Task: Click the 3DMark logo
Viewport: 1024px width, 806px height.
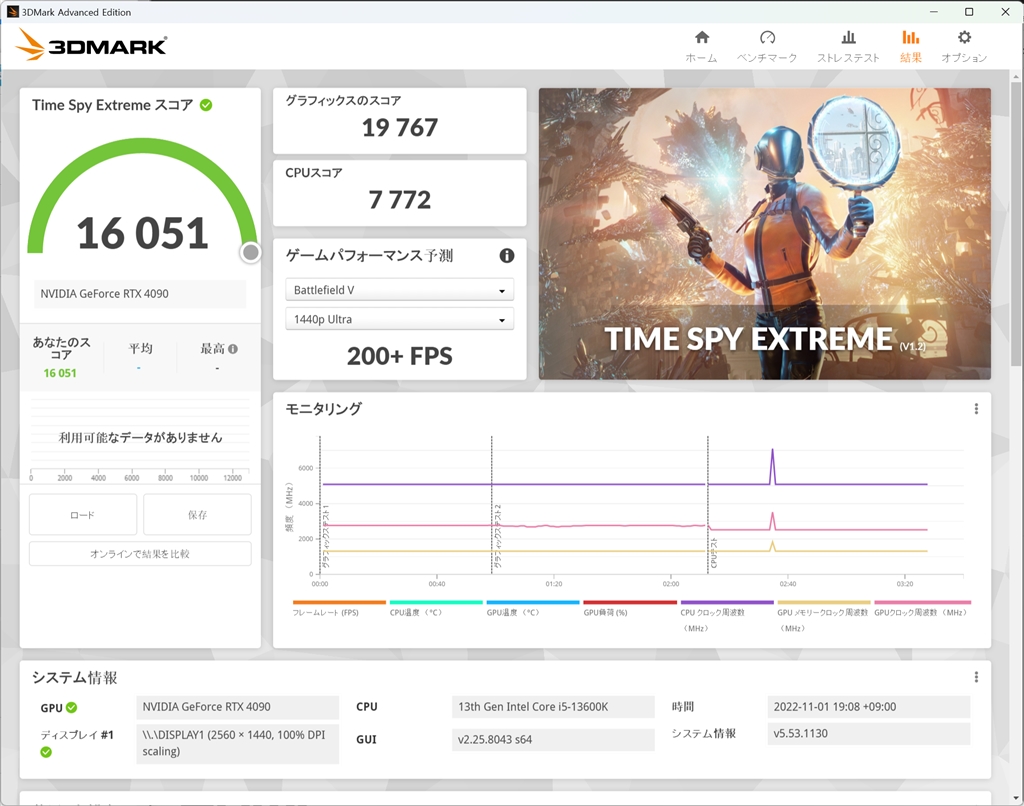Action: point(91,45)
